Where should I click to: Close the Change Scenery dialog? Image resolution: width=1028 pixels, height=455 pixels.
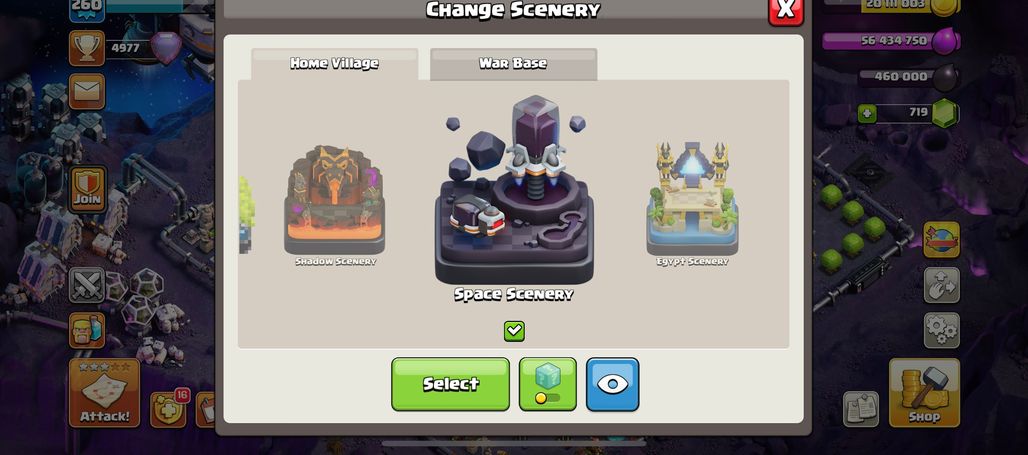click(x=785, y=9)
